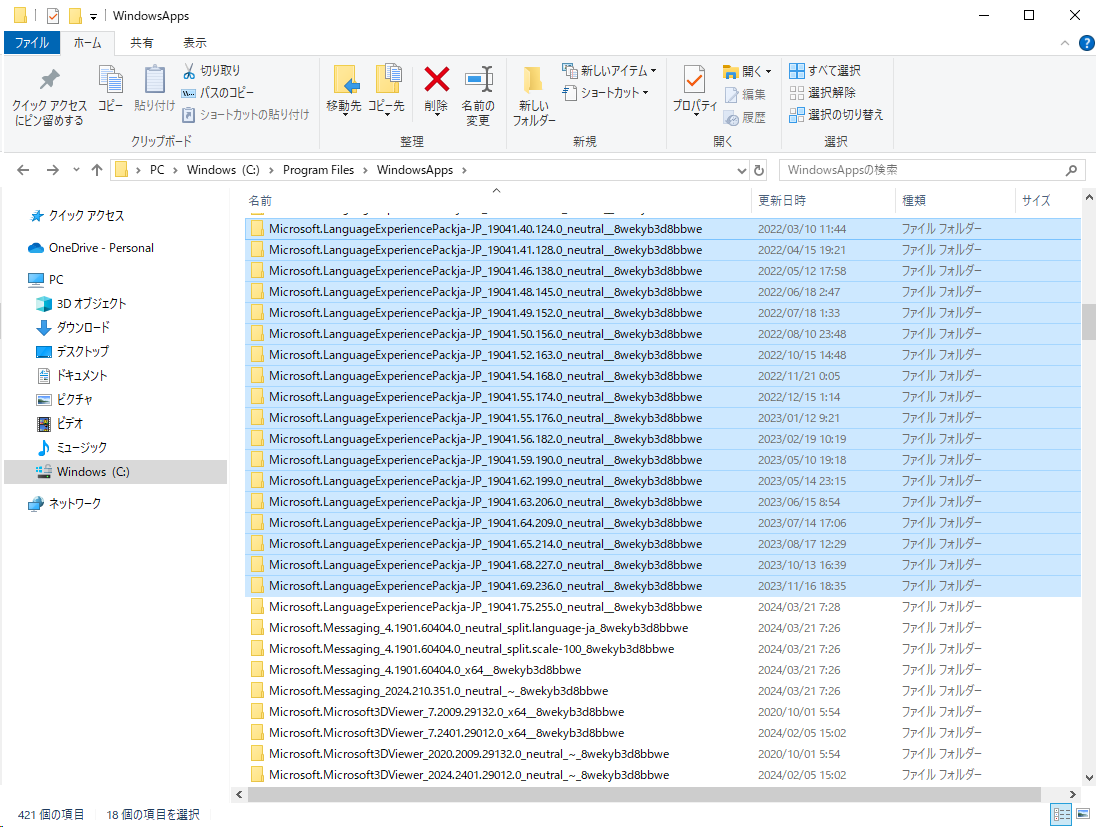Open recent locations dropdown arrow
This screenshot has height=827, width=1096.
(76, 170)
